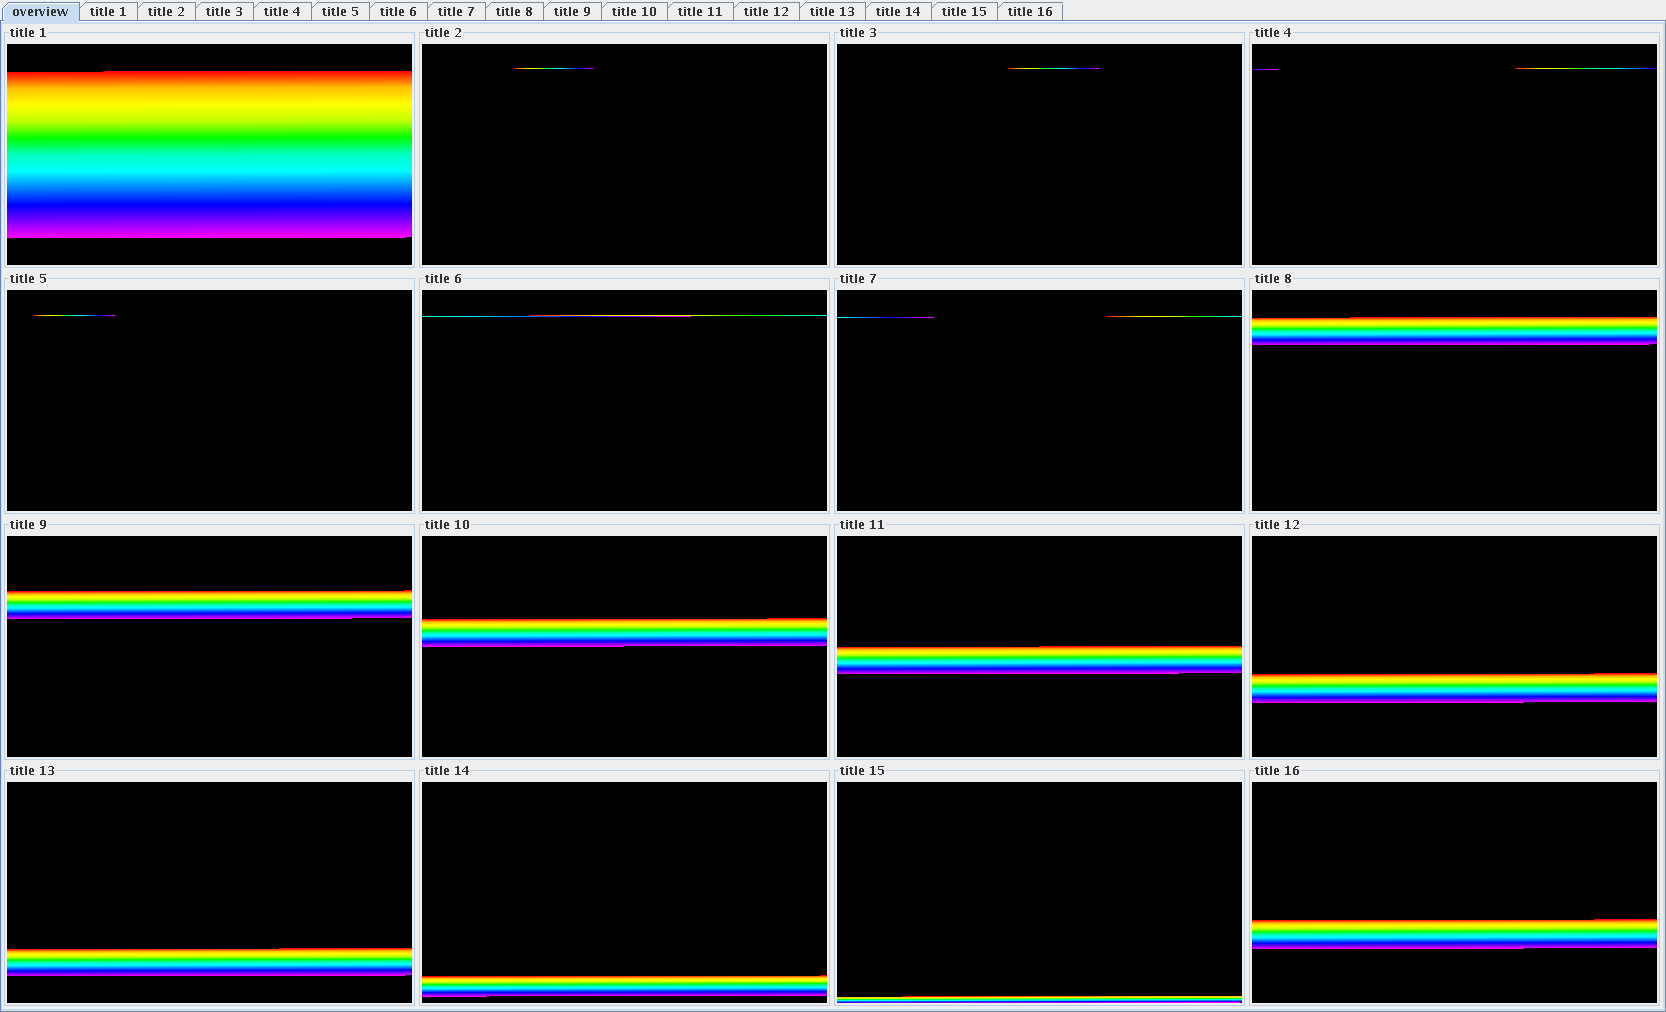The image size is (1666, 1012).
Task: Open the title 10 tab
Action: (x=634, y=12)
